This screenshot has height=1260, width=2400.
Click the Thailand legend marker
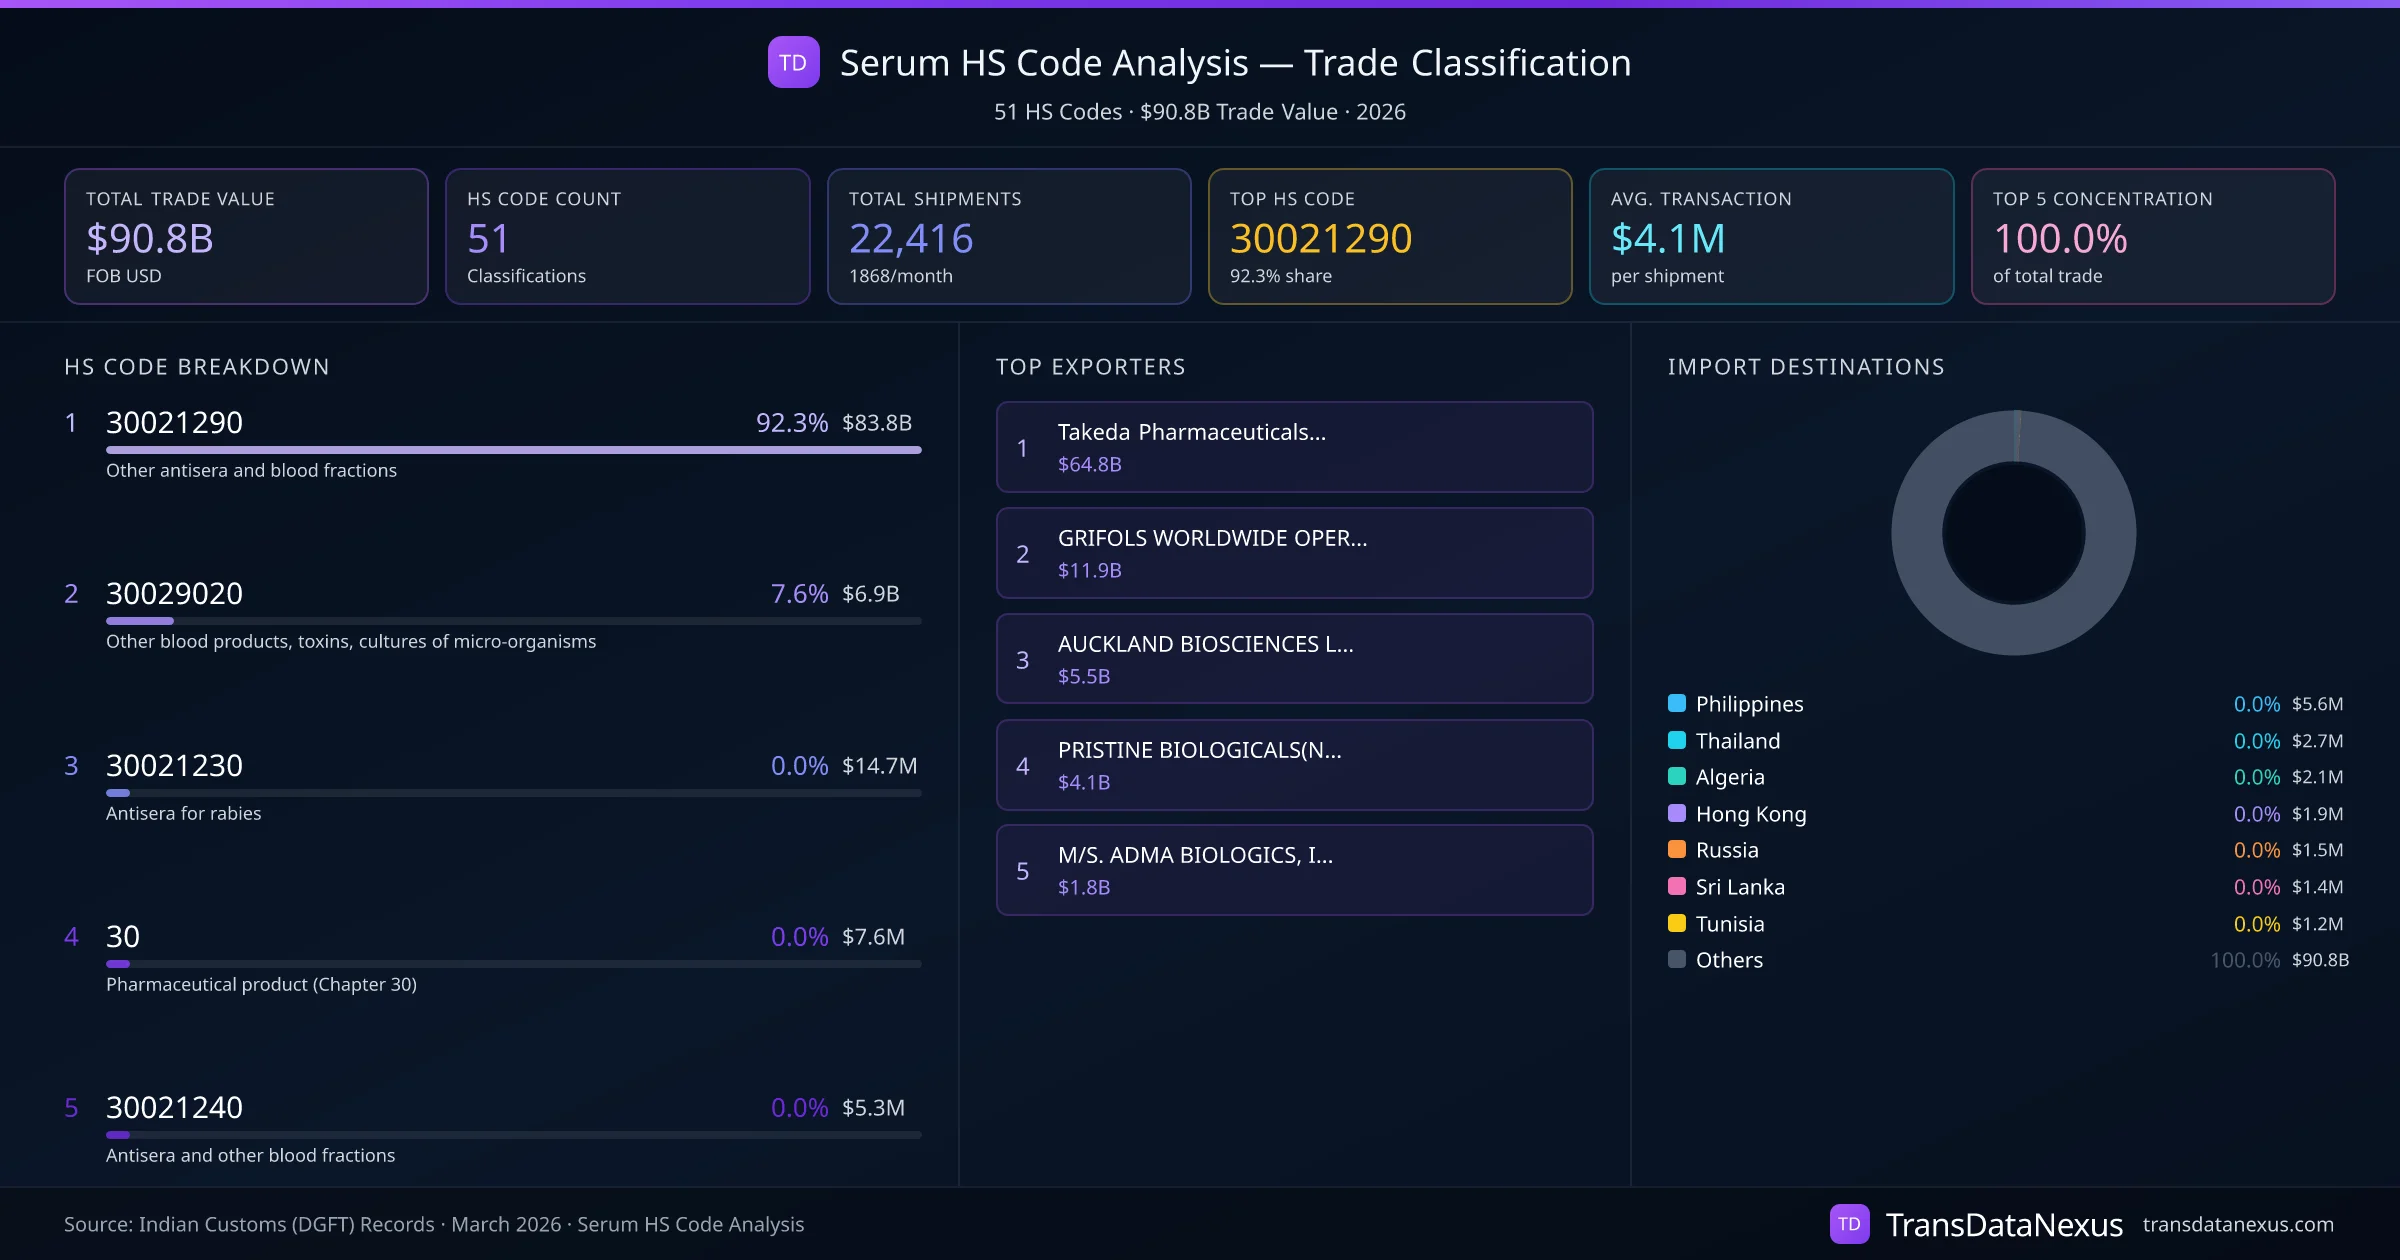tap(1676, 740)
